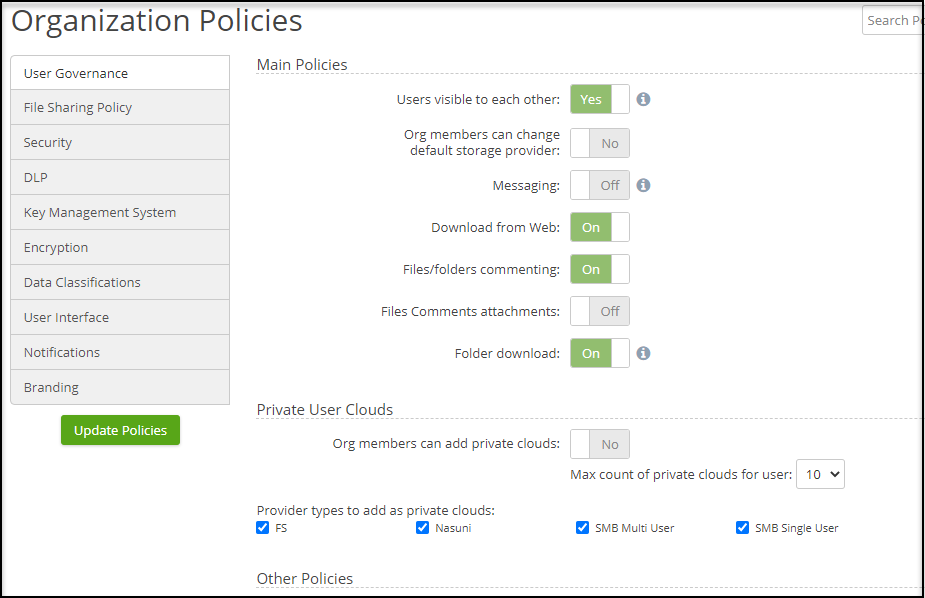Uncheck SMB Multi User checkbox
Viewport: 925px width, 598px height.
pyautogui.click(x=583, y=528)
